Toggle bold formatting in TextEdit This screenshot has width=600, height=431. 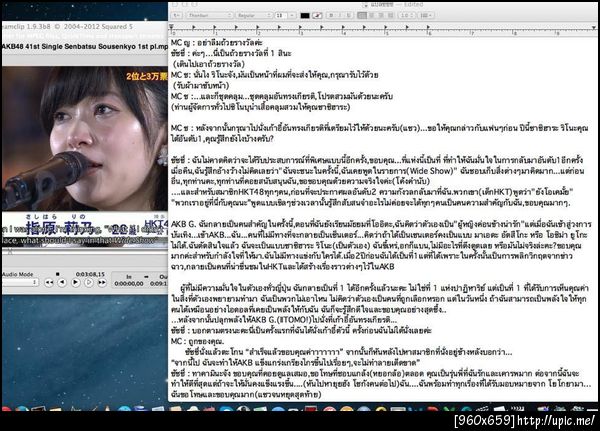[331, 16]
